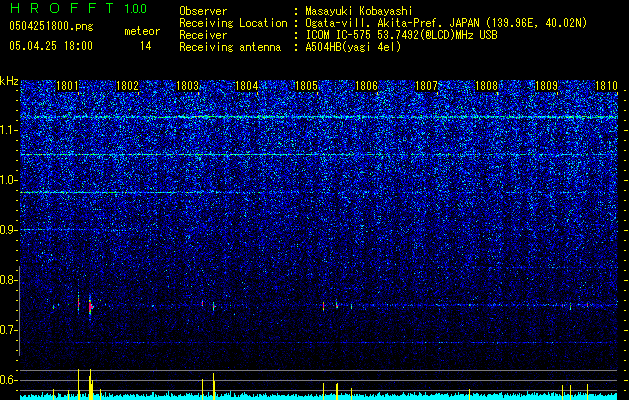Click the 1804 time marker
This screenshot has width=629, height=400.
(x=246, y=86)
